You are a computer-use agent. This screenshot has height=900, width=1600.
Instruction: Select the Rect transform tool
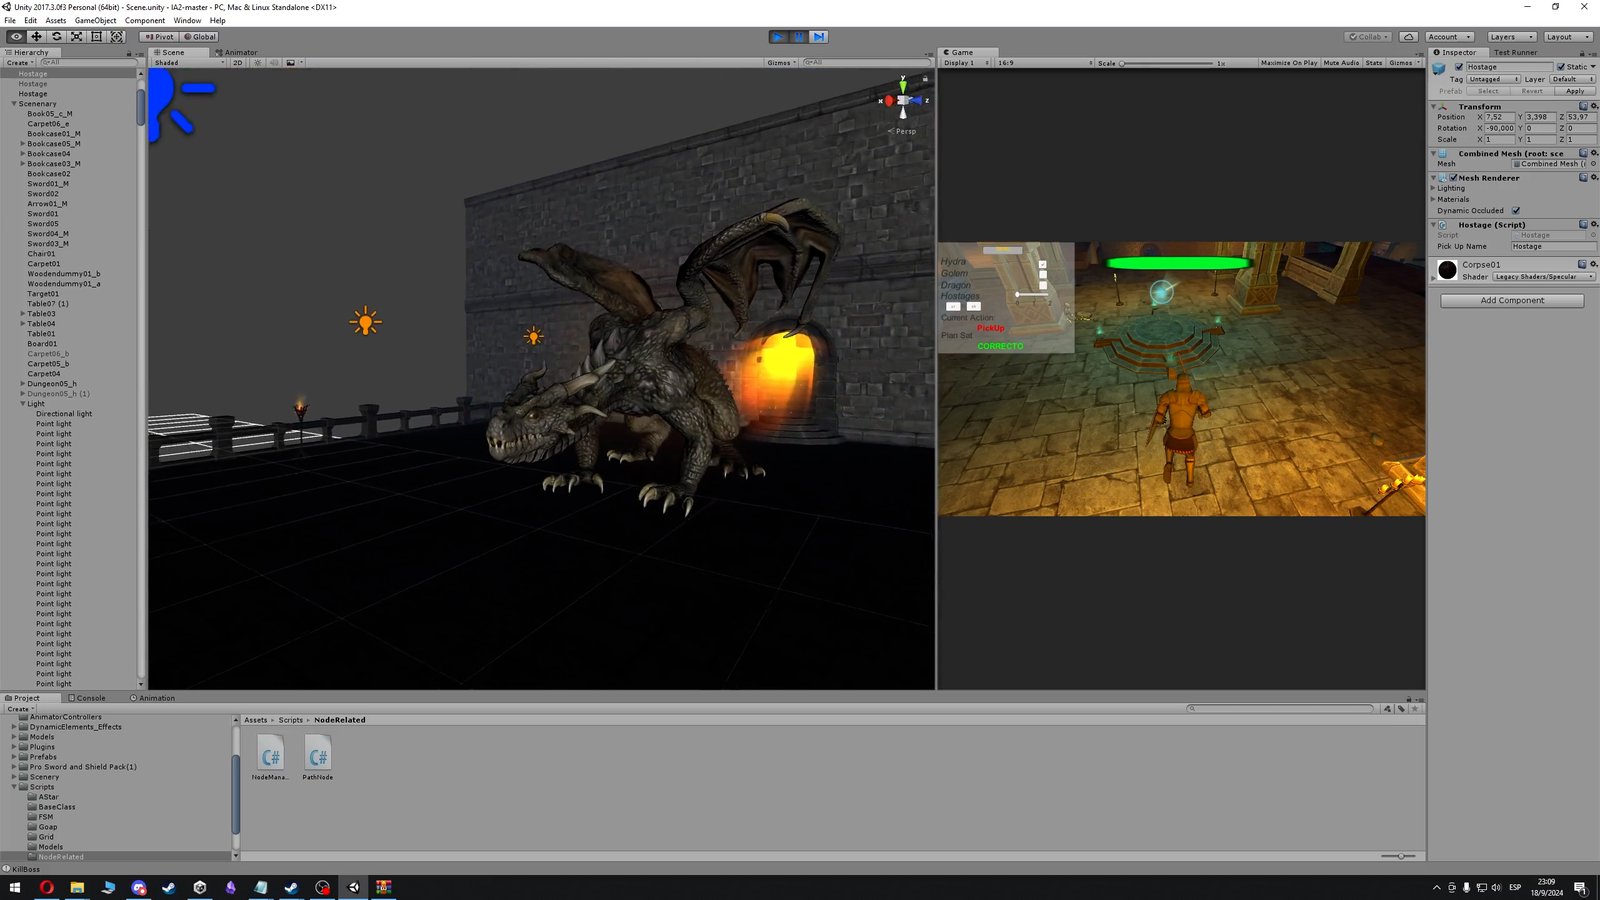tap(97, 37)
